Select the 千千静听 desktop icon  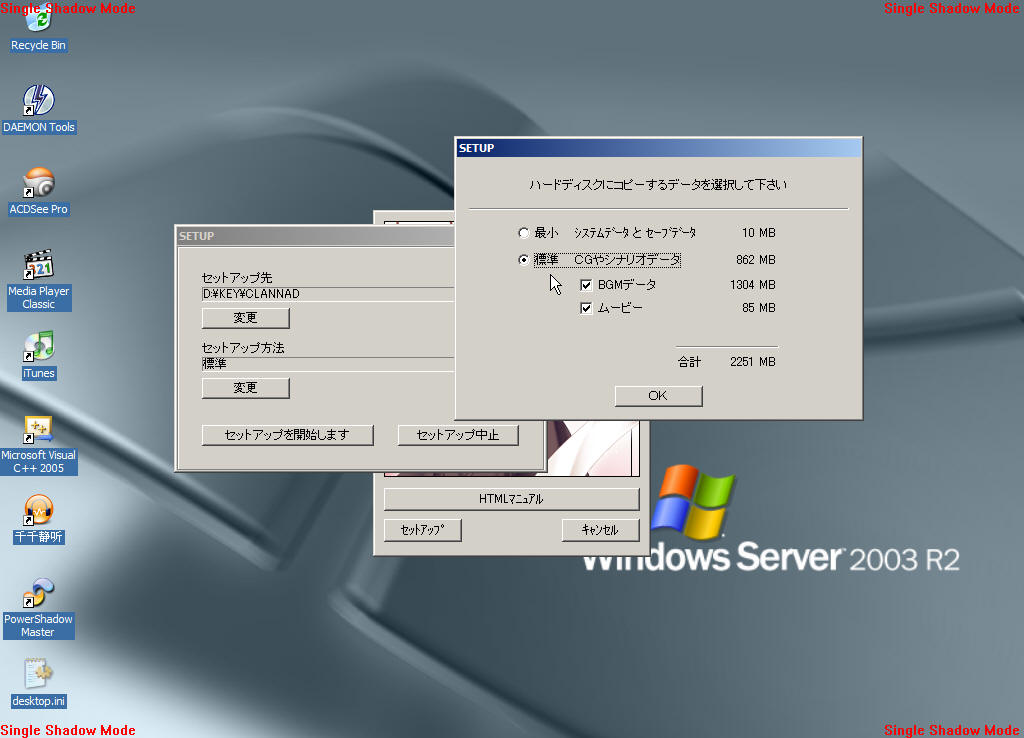coord(39,520)
